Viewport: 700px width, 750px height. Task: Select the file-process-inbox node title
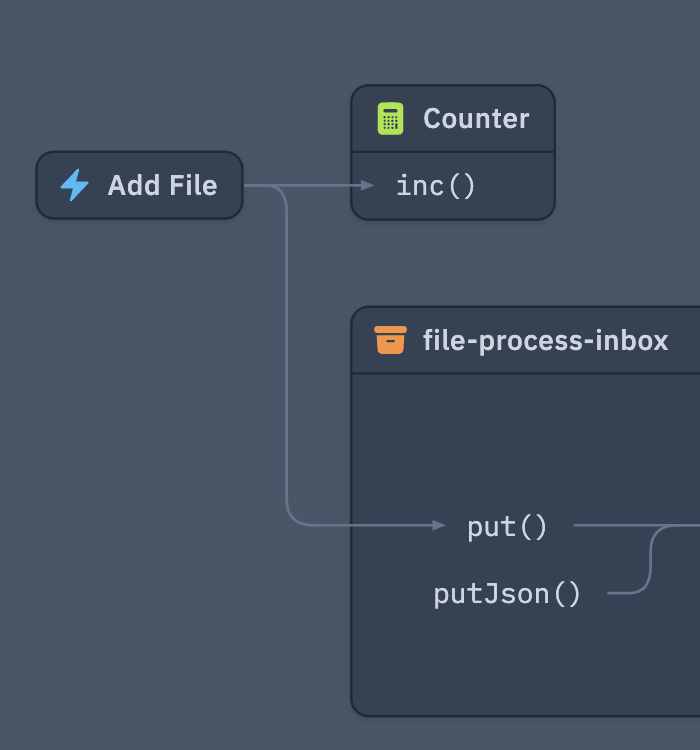(x=545, y=340)
